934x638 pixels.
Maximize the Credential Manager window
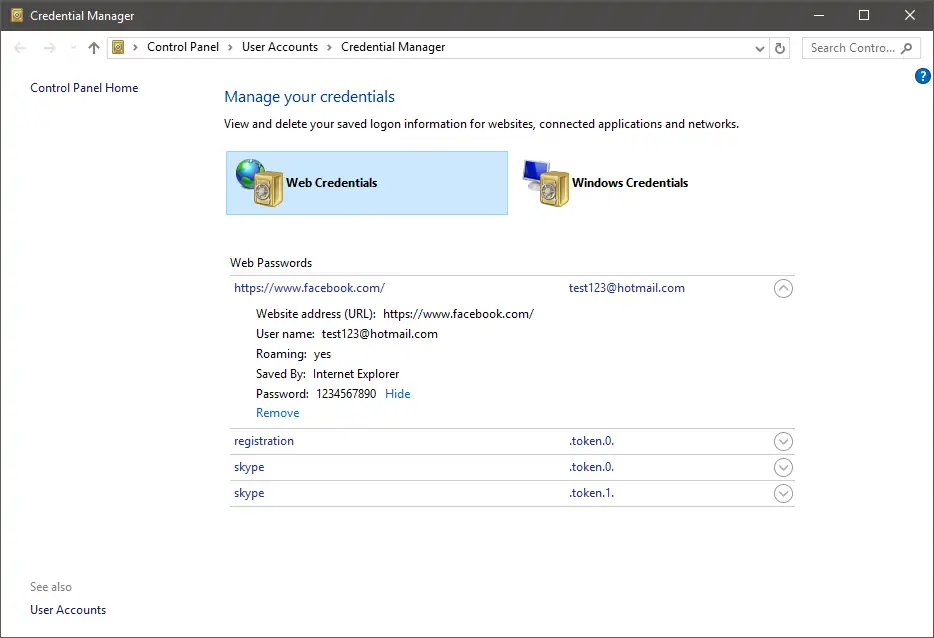(x=864, y=15)
